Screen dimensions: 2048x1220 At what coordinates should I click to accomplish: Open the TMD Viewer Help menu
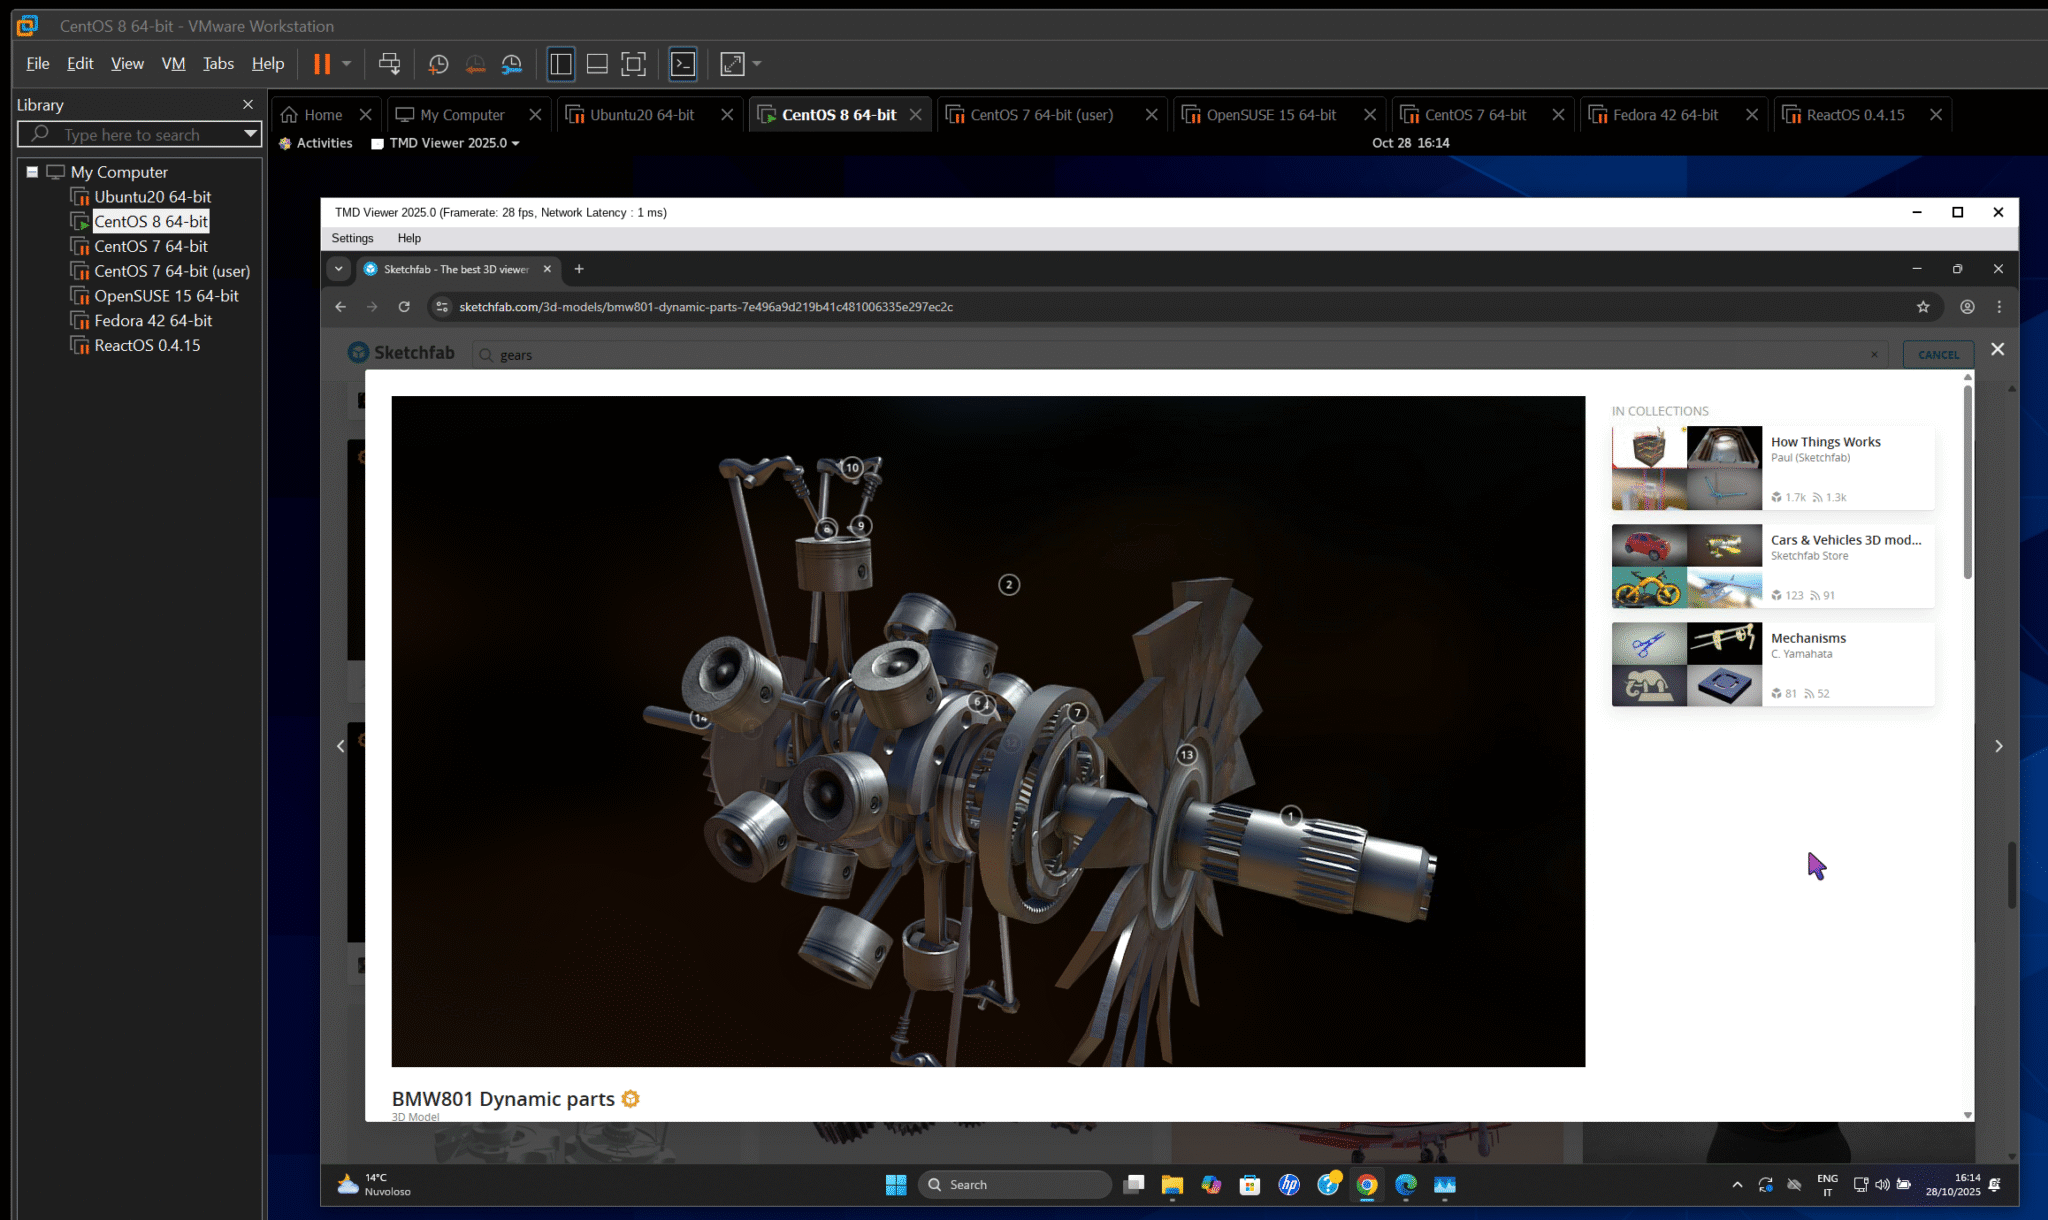click(409, 238)
